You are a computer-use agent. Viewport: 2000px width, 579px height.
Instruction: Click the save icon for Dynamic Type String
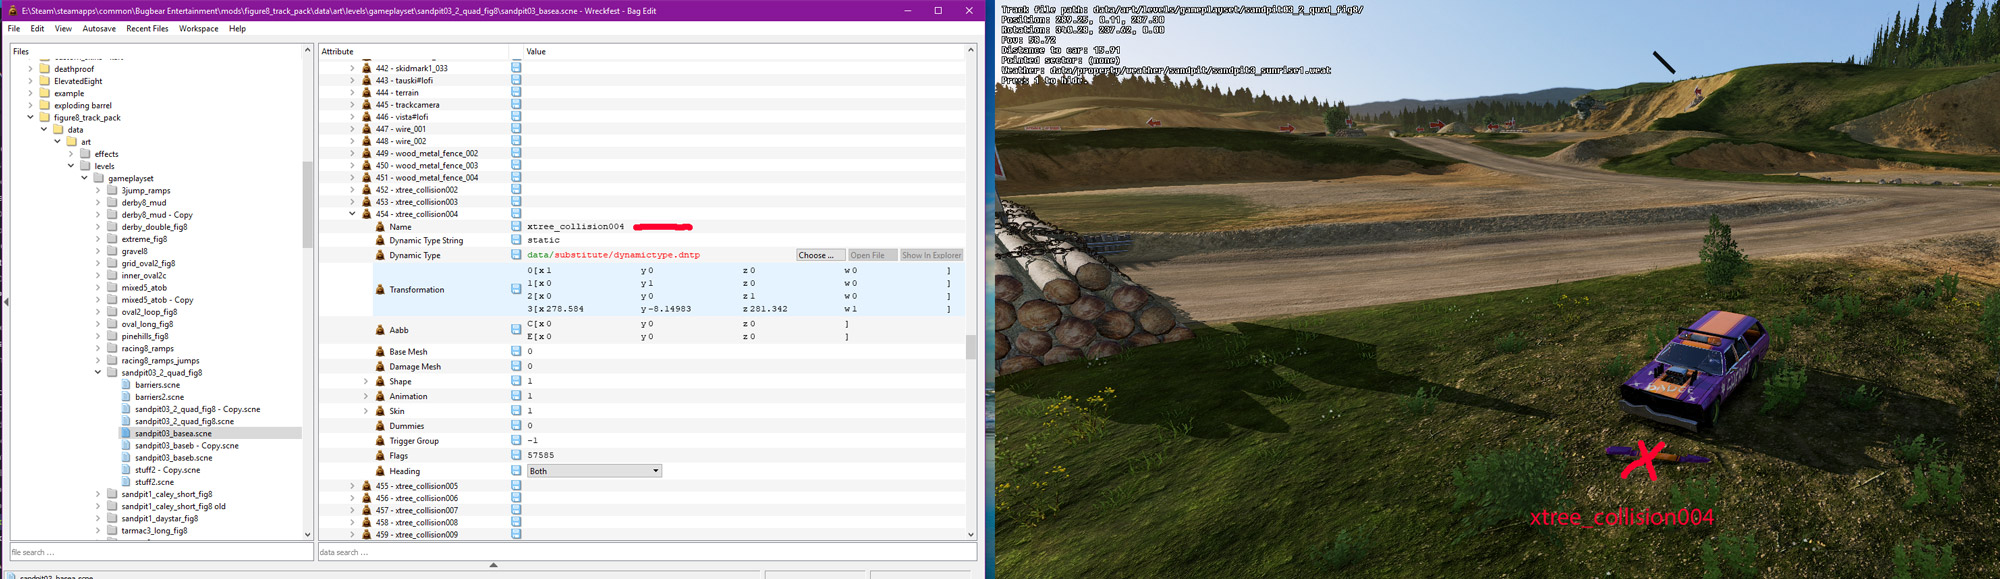click(x=516, y=240)
